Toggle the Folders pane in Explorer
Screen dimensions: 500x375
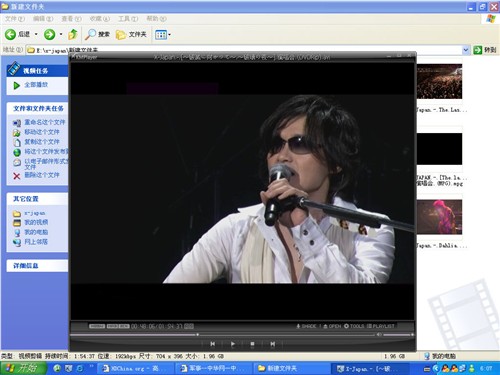[x=131, y=34]
